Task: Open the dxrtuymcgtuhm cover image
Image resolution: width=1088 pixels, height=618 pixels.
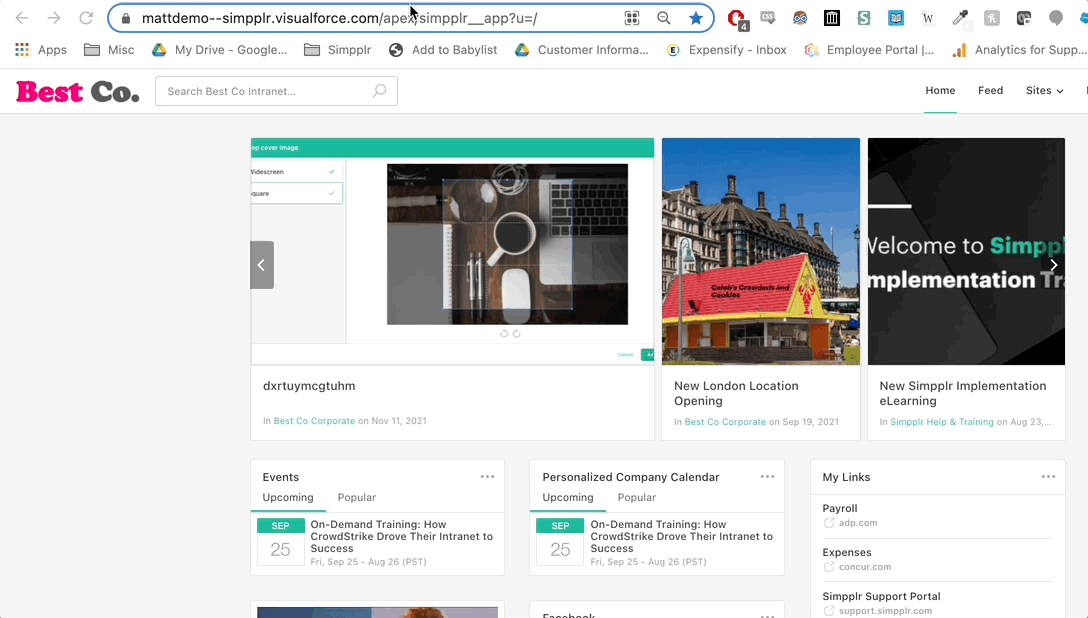Action: (452, 251)
